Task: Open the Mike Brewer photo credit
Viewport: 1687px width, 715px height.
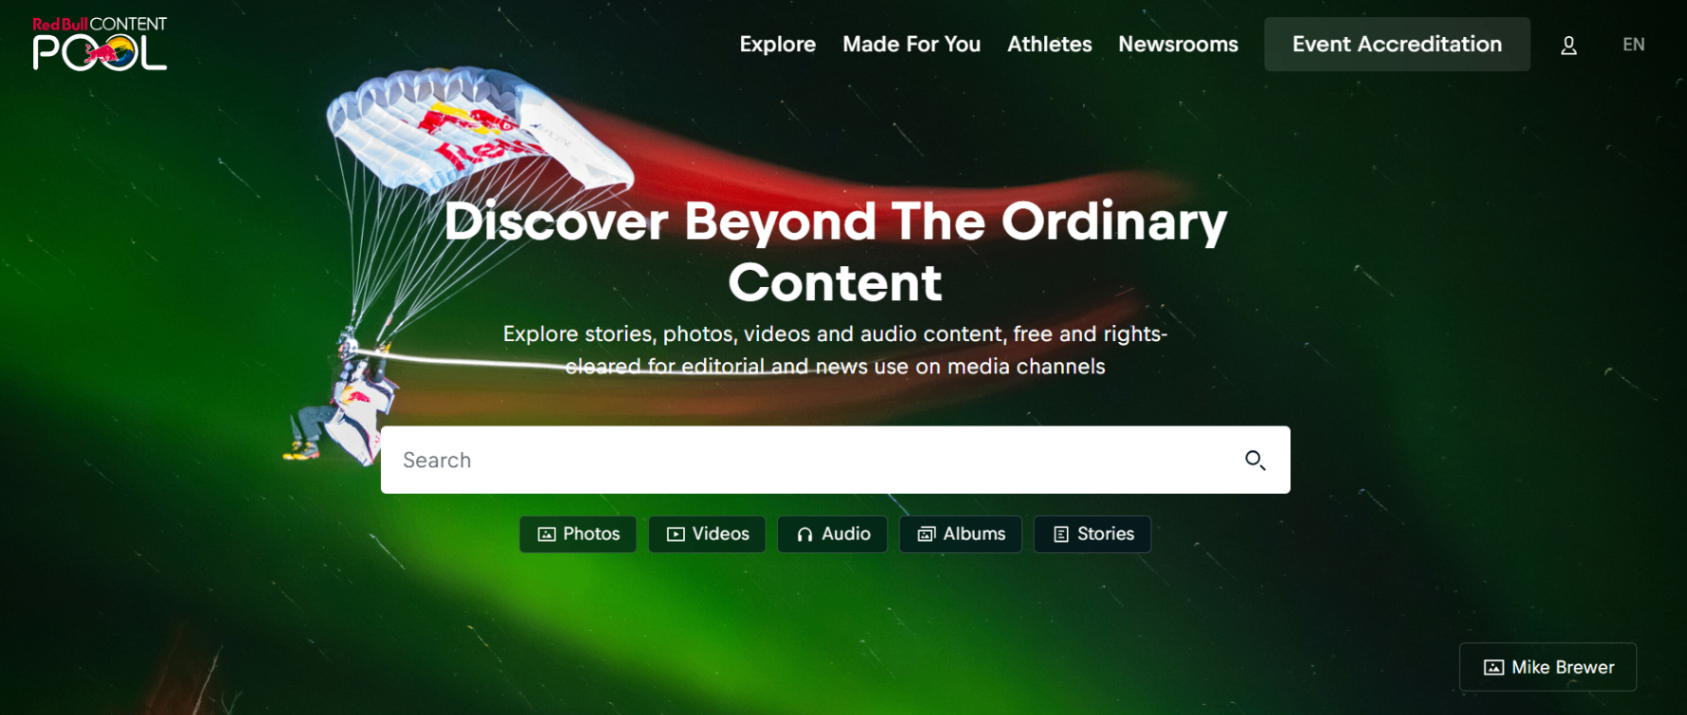Action: click(x=1547, y=667)
